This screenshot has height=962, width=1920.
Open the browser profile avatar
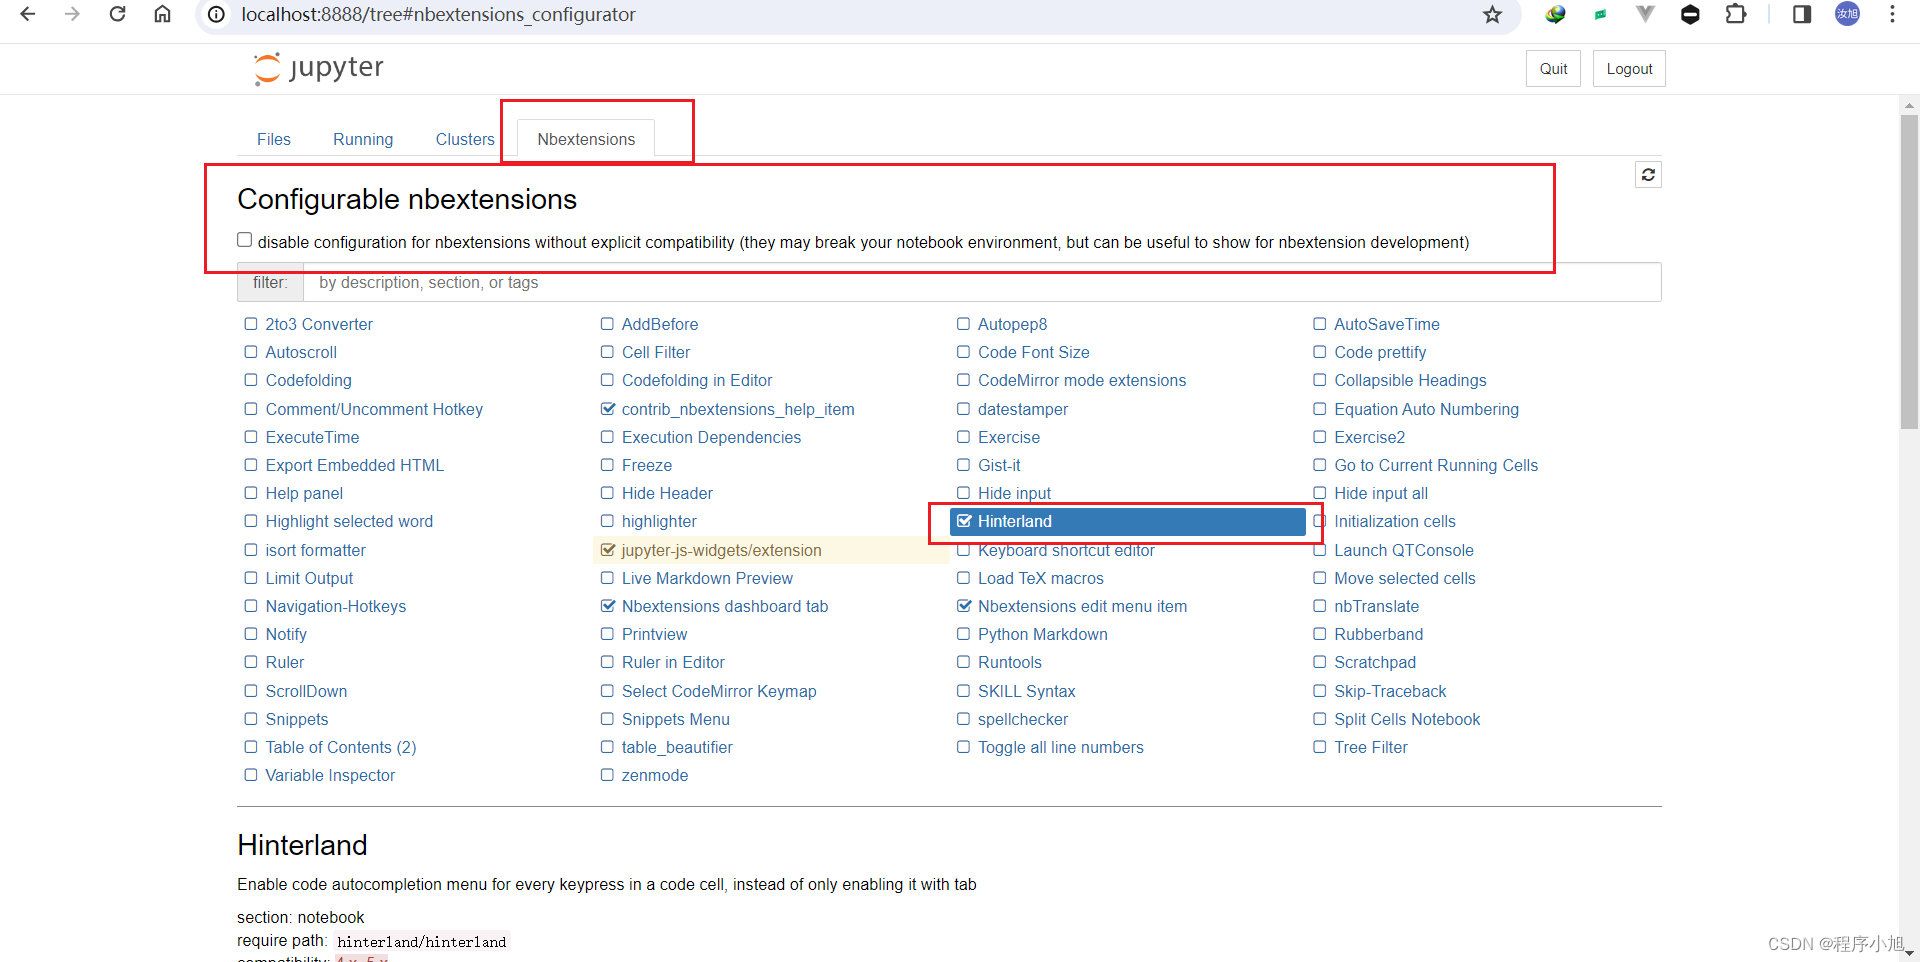[1847, 14]
